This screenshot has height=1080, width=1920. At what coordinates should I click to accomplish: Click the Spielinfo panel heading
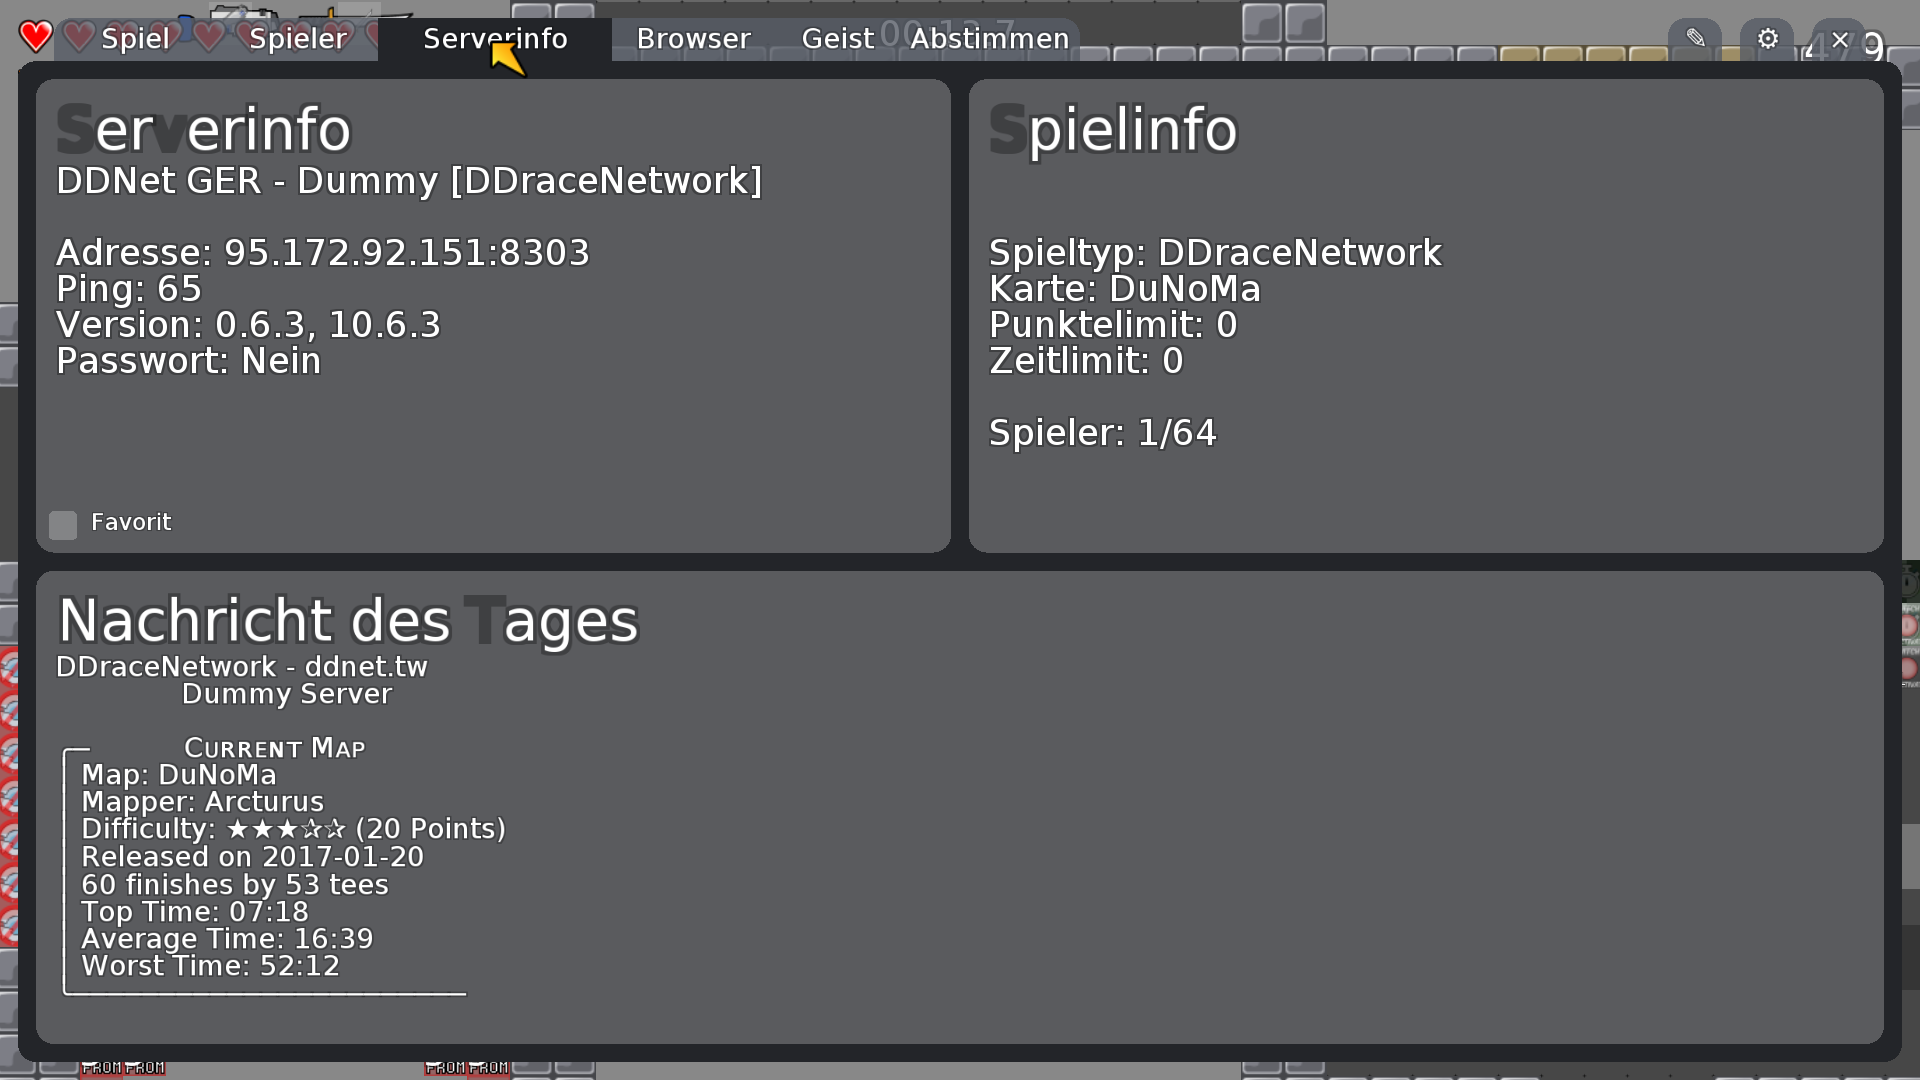pyautogui.click(x=1113, y=130)
